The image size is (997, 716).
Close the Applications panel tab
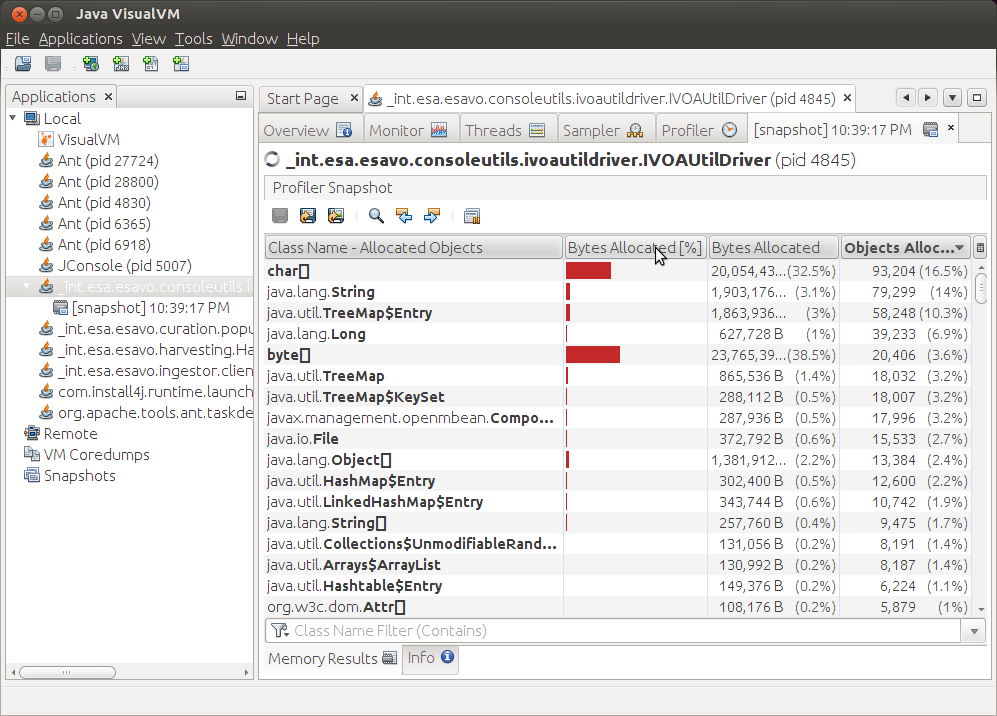[x=108, y=97]
